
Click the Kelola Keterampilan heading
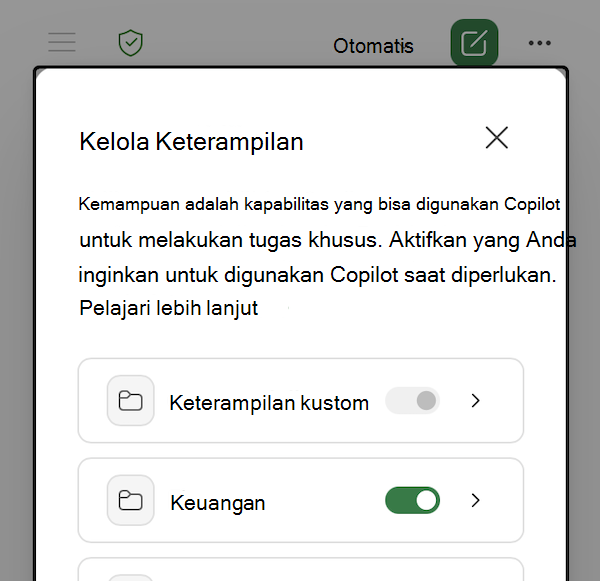(191, 142)
